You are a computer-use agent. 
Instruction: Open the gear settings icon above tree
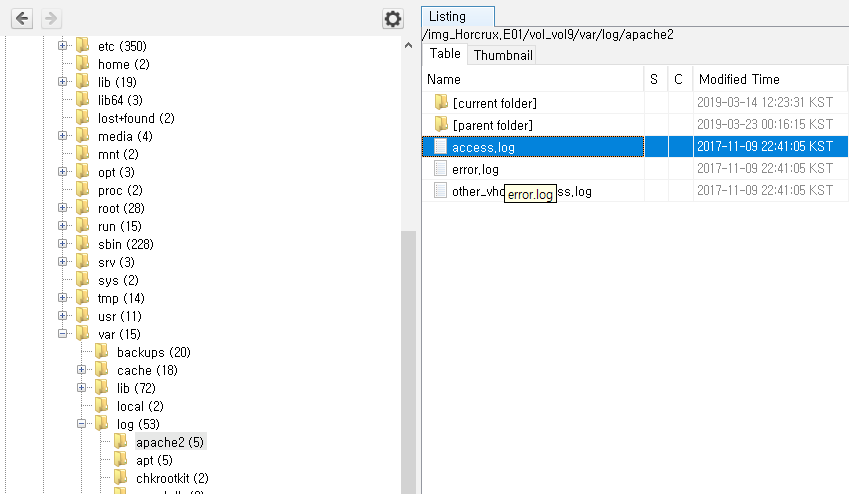[393, 19]
